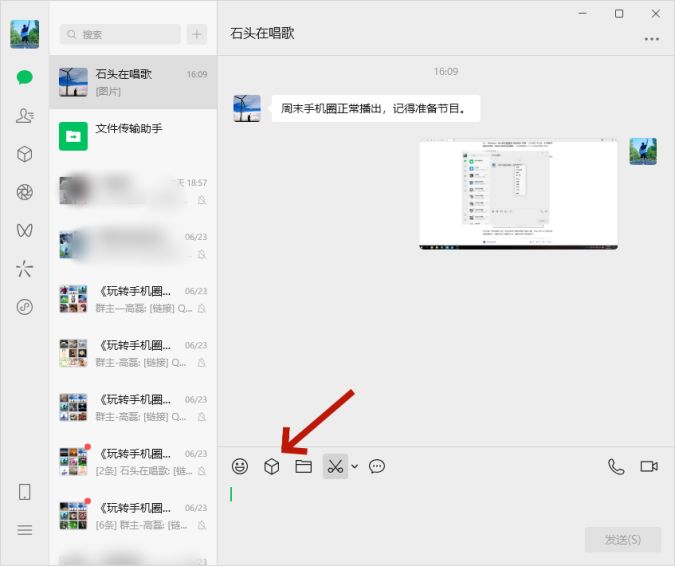Open the Contacts tab in sidebar

click(x=25, y=115)
